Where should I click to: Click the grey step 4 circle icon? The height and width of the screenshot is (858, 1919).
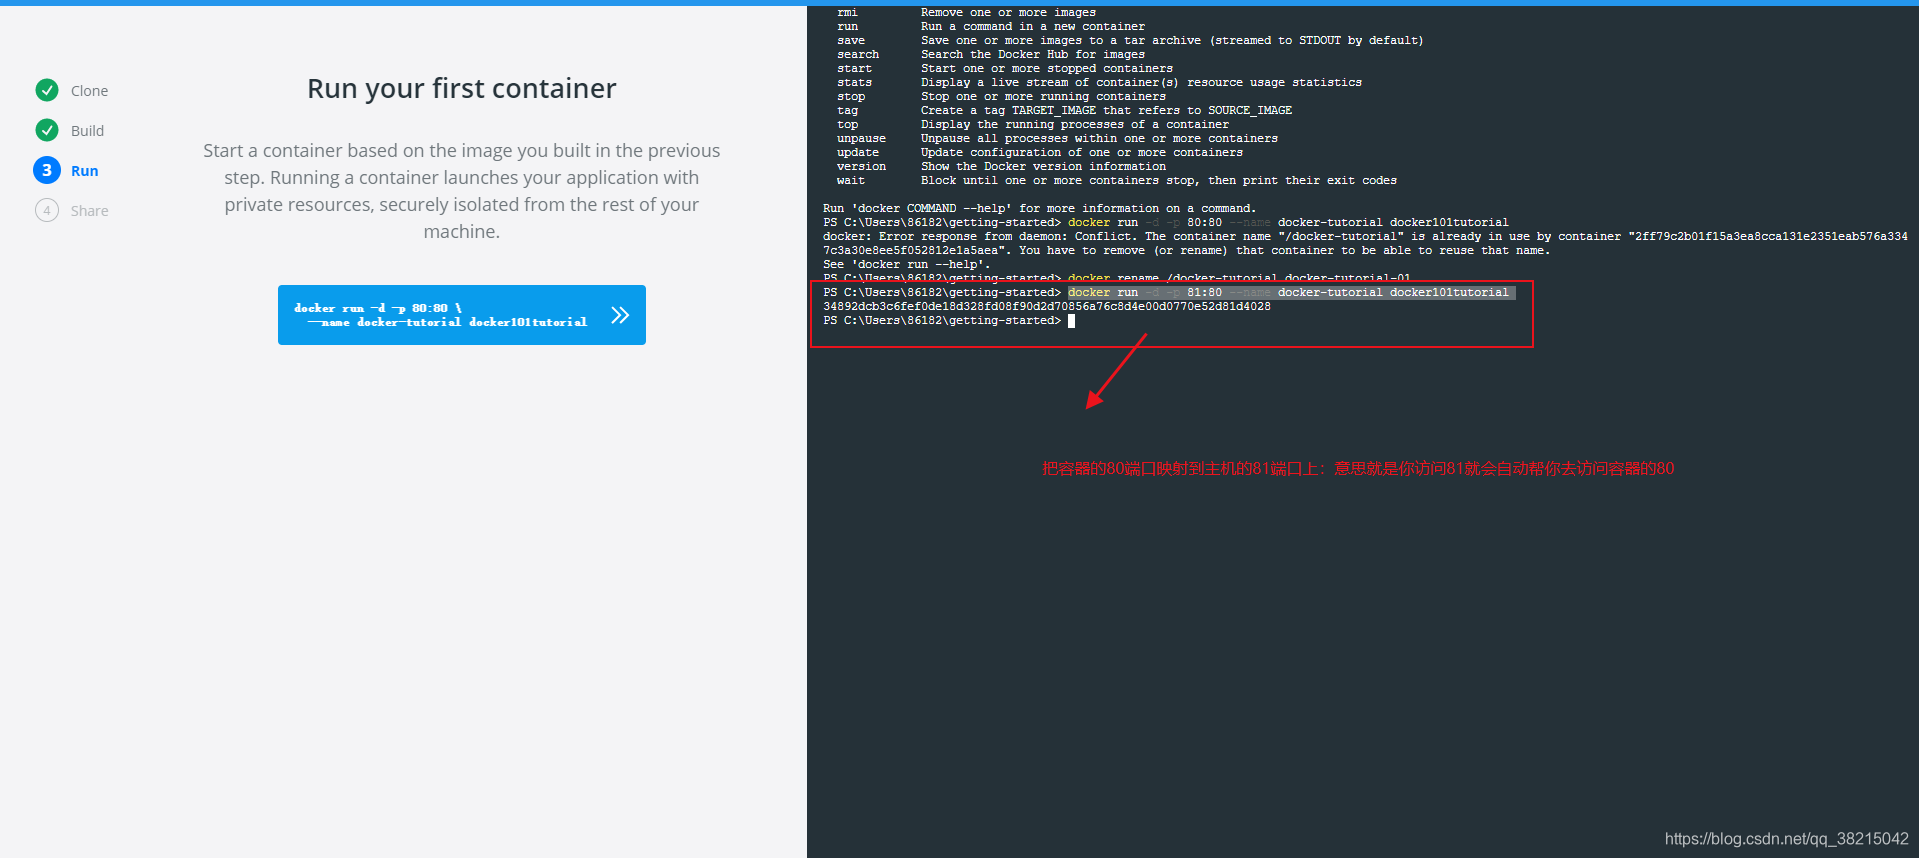[x=47, y=210]
